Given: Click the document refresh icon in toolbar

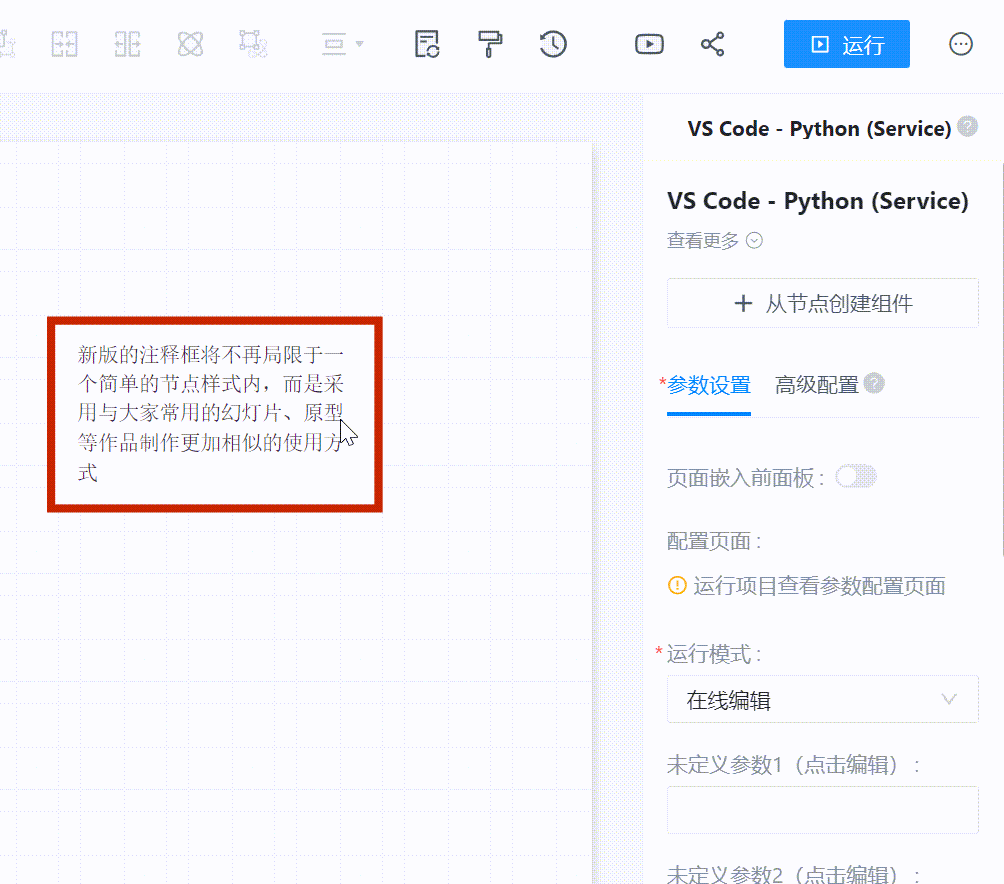Looking at the screenshot, I should tap(427, 44).
